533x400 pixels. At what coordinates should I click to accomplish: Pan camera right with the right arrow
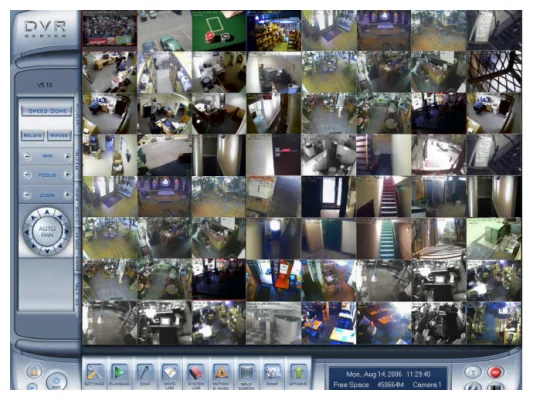tap(67, 232)
